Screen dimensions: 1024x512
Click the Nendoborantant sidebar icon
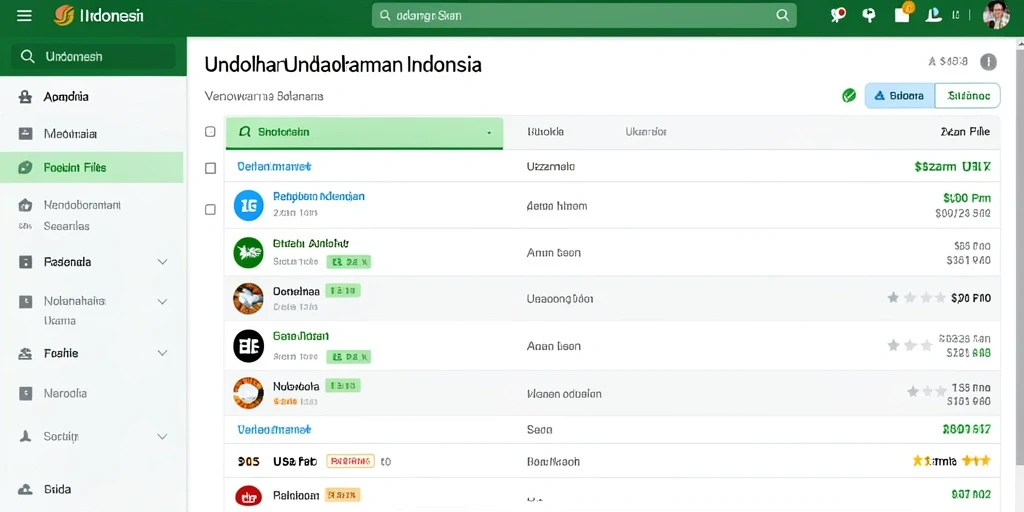(25, 205)
